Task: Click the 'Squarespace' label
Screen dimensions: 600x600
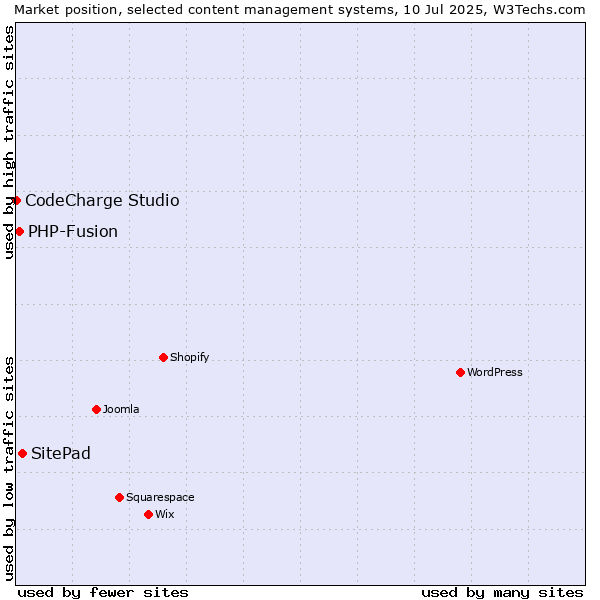Action: [x=160, y=497]
